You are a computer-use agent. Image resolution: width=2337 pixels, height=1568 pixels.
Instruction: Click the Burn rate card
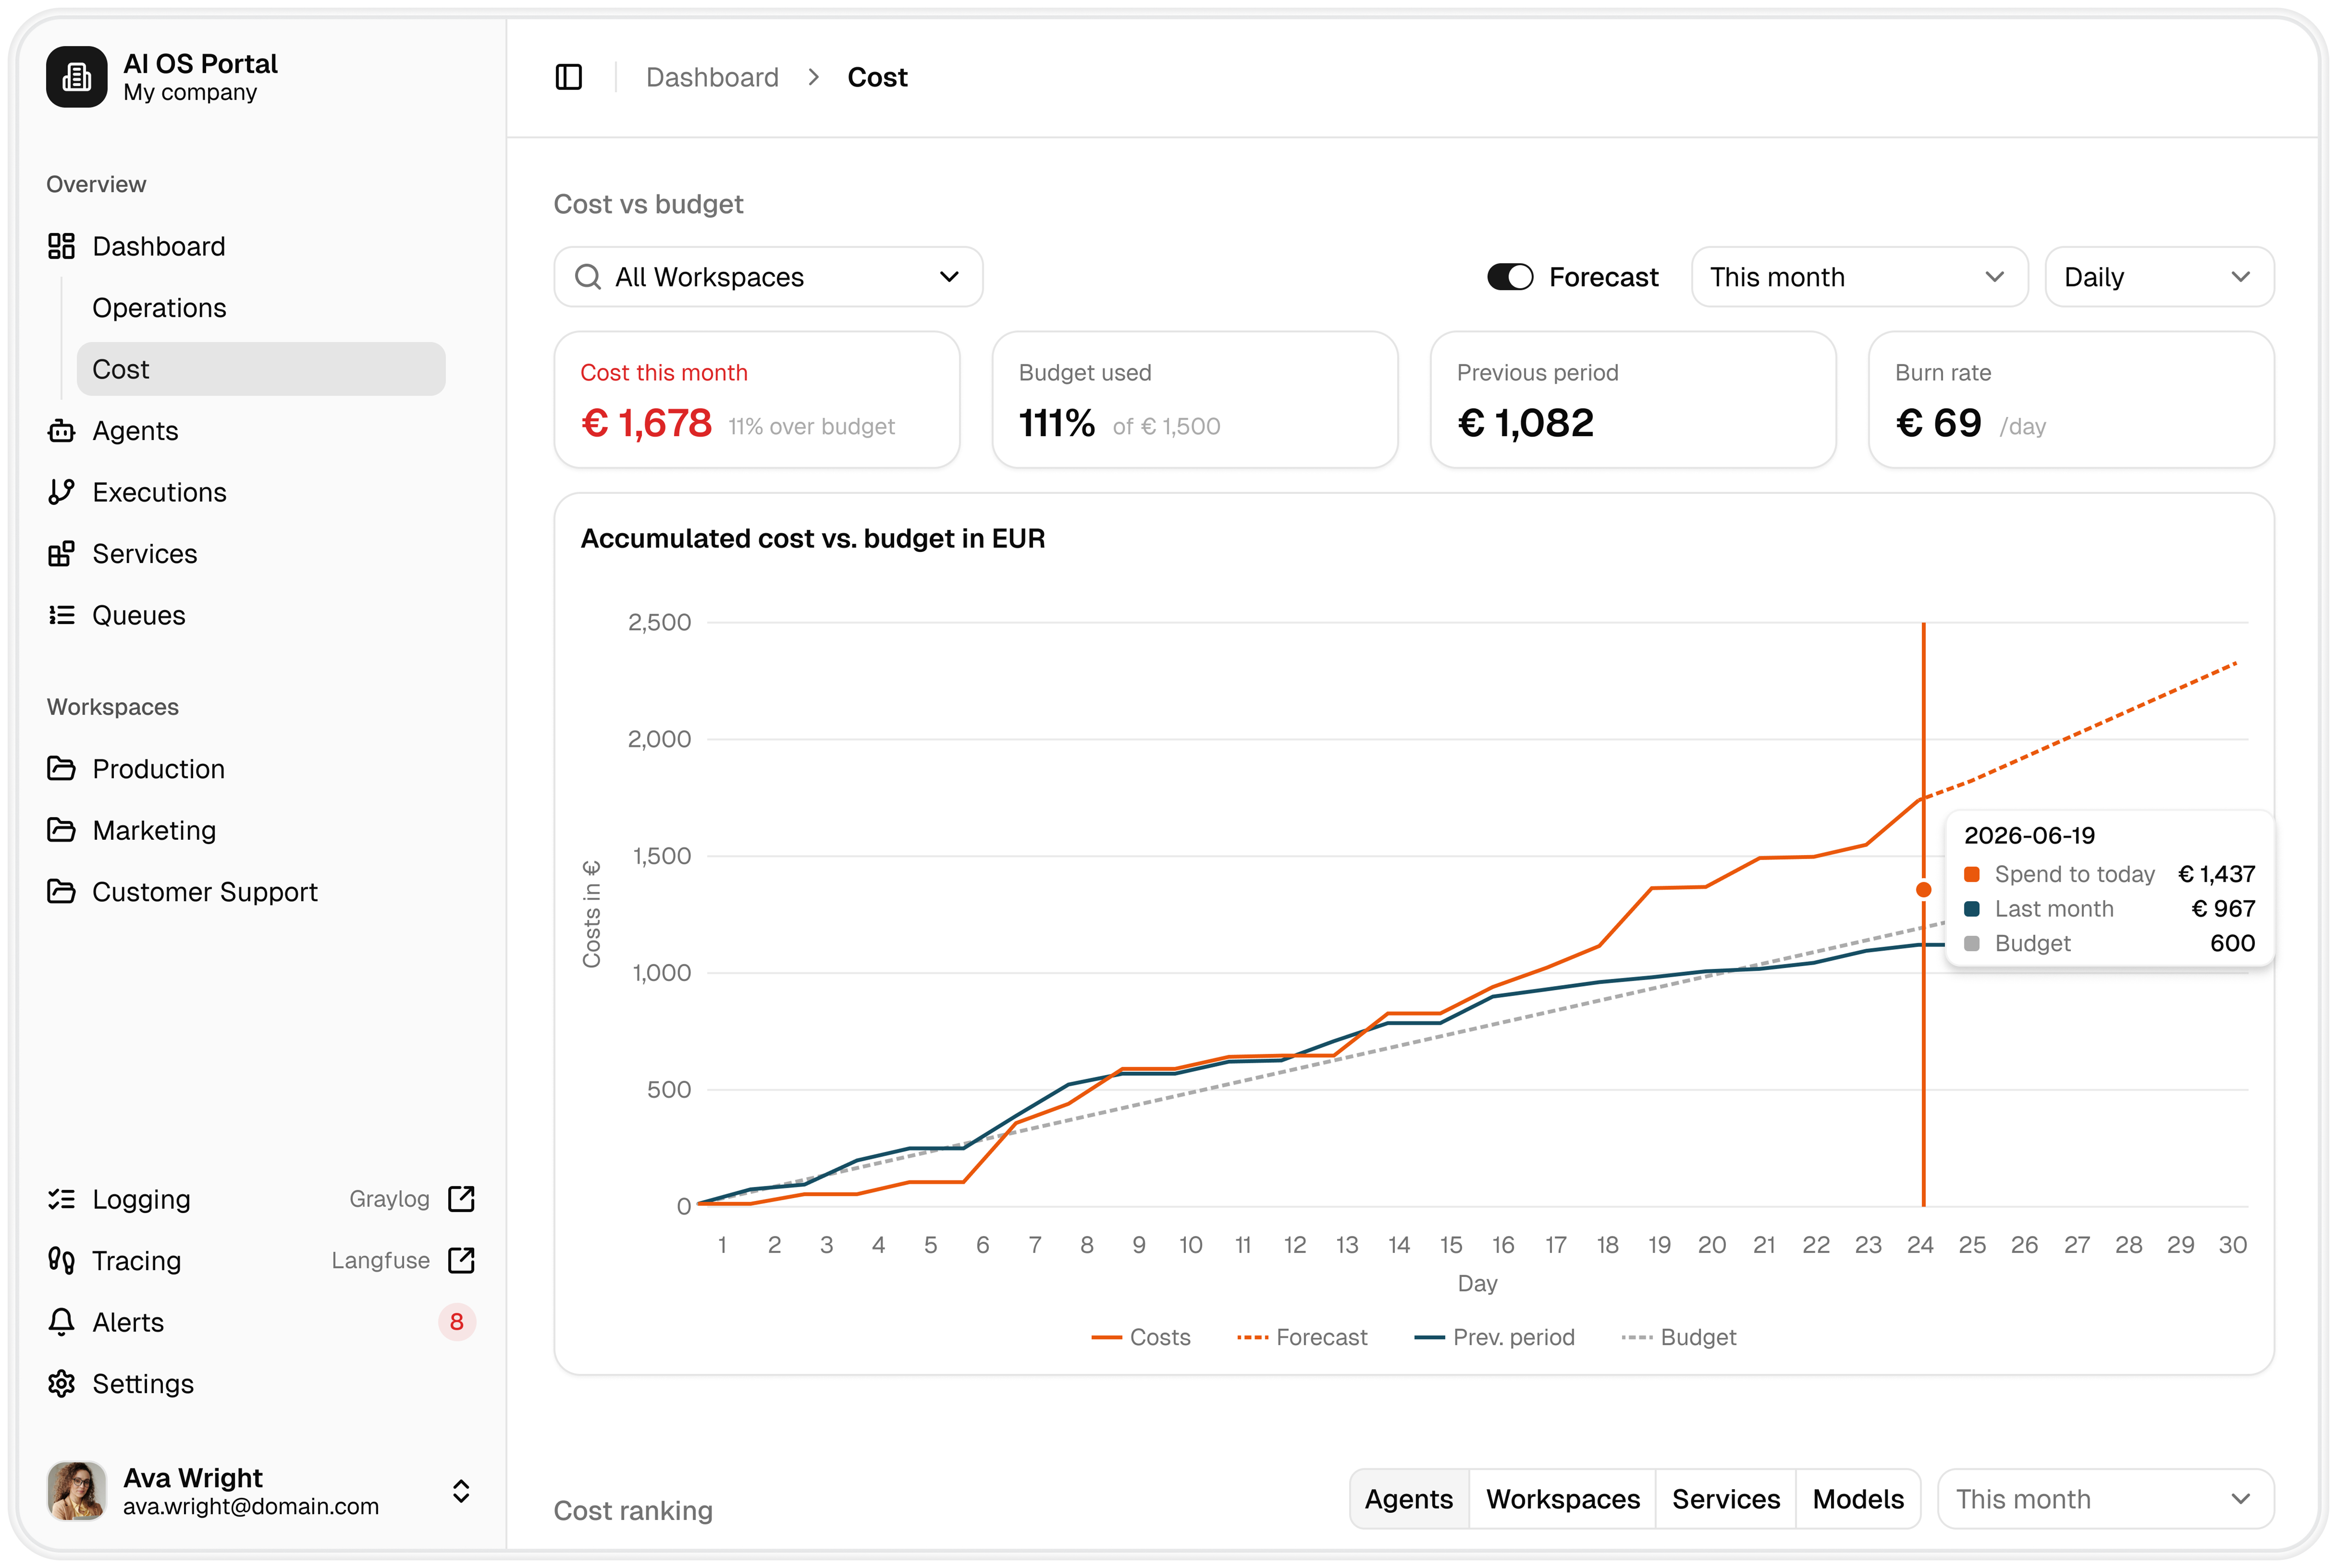tap(2071, 400)
